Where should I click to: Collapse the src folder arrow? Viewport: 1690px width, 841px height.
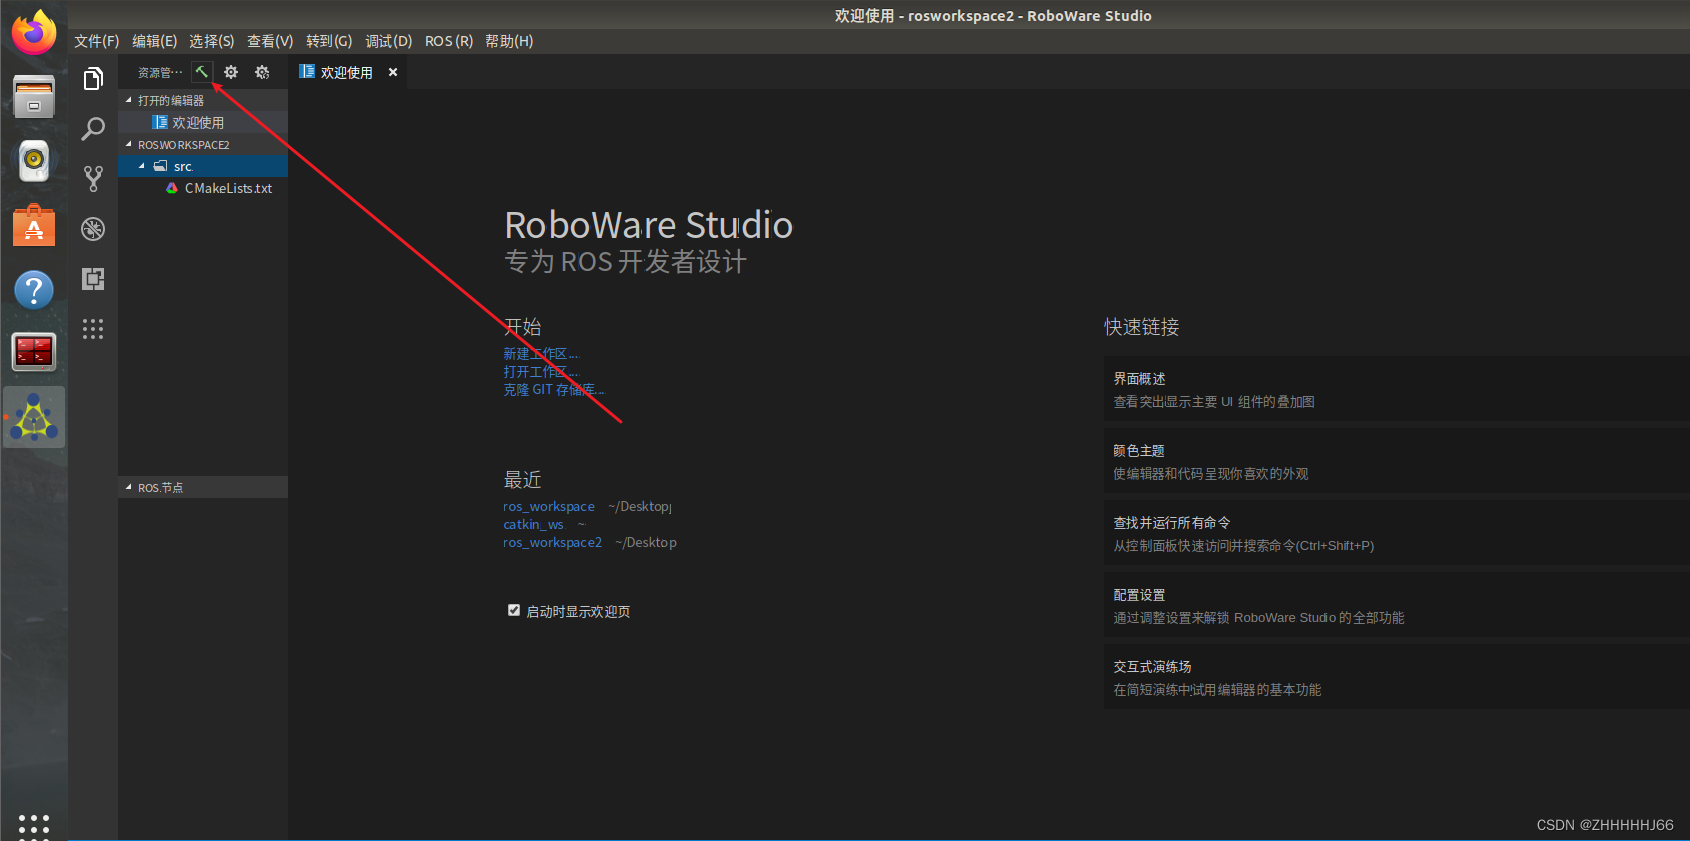(141, 166)
